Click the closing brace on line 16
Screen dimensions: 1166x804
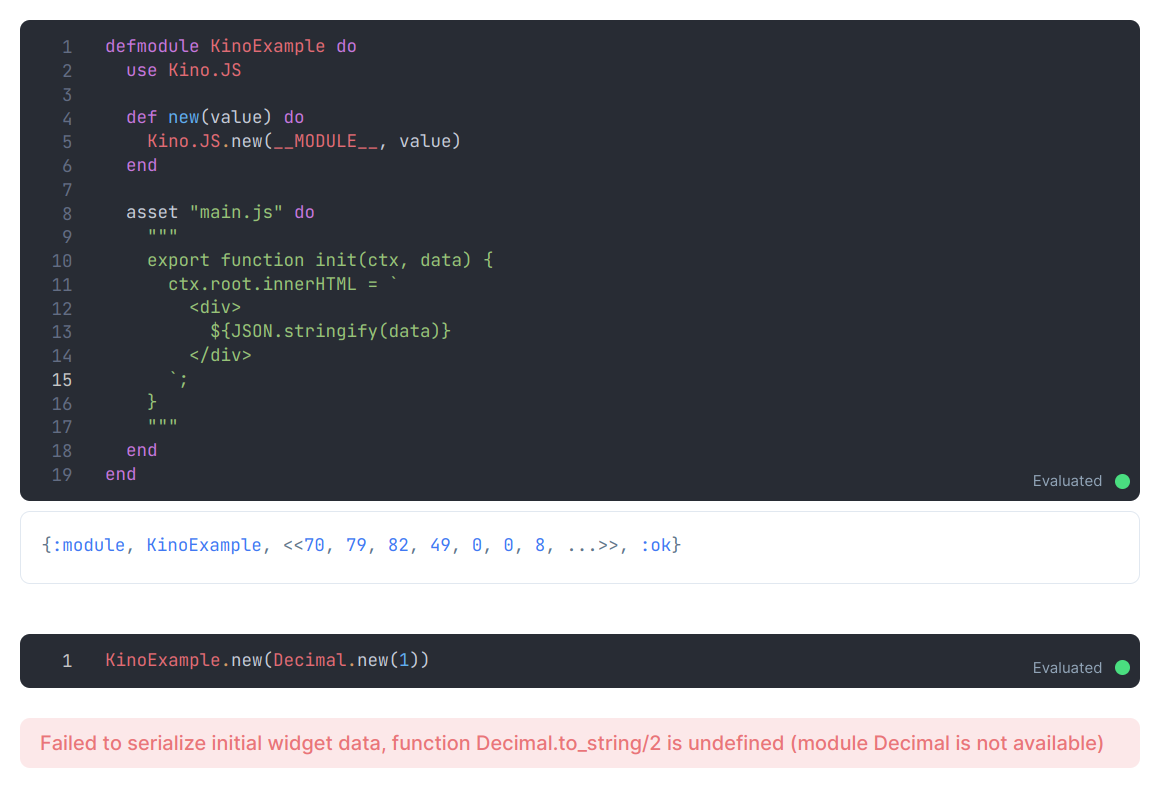pyautogui.click(x=152, y=402)
